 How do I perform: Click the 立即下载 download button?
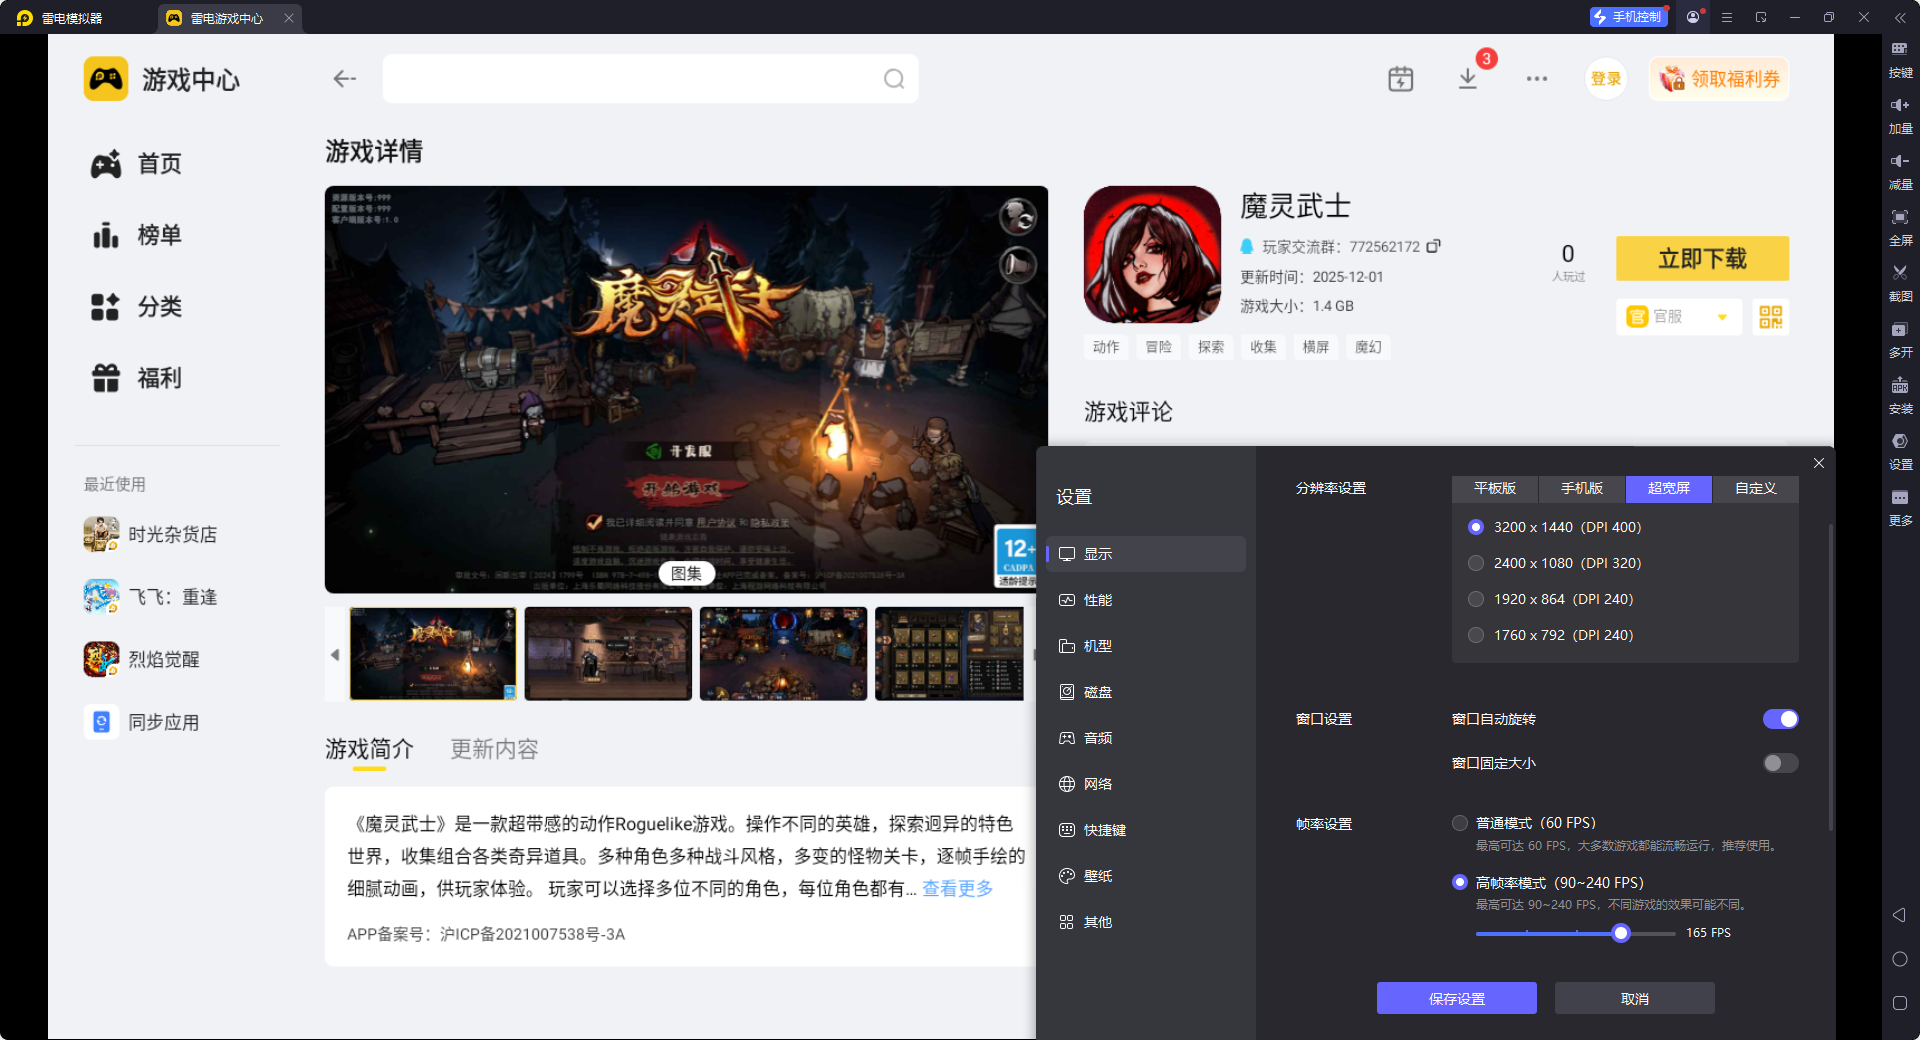pos(1701,258)
